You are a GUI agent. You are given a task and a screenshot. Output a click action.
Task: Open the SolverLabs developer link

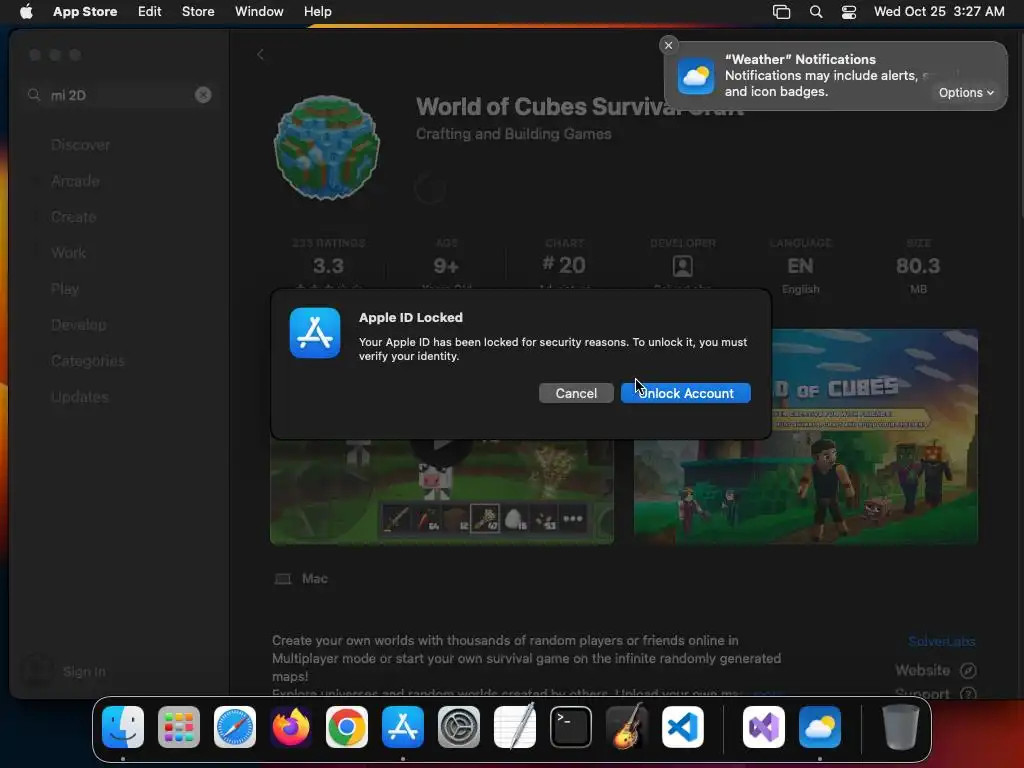point(942,641)
